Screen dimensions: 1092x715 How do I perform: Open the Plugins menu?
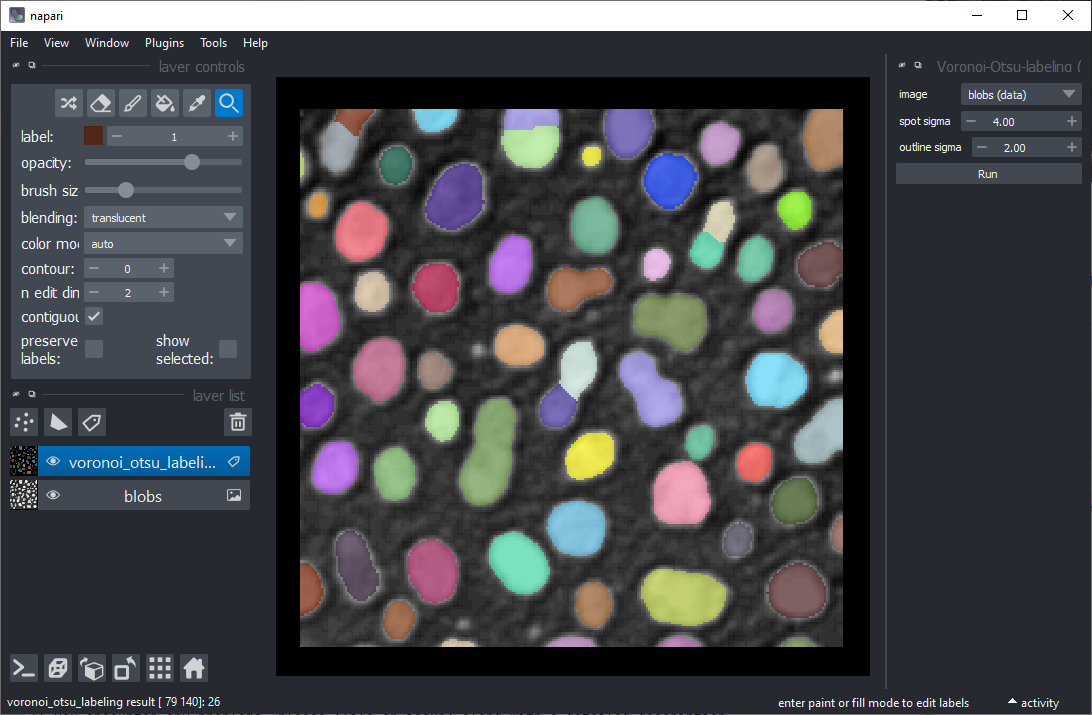tap(164, 43)
